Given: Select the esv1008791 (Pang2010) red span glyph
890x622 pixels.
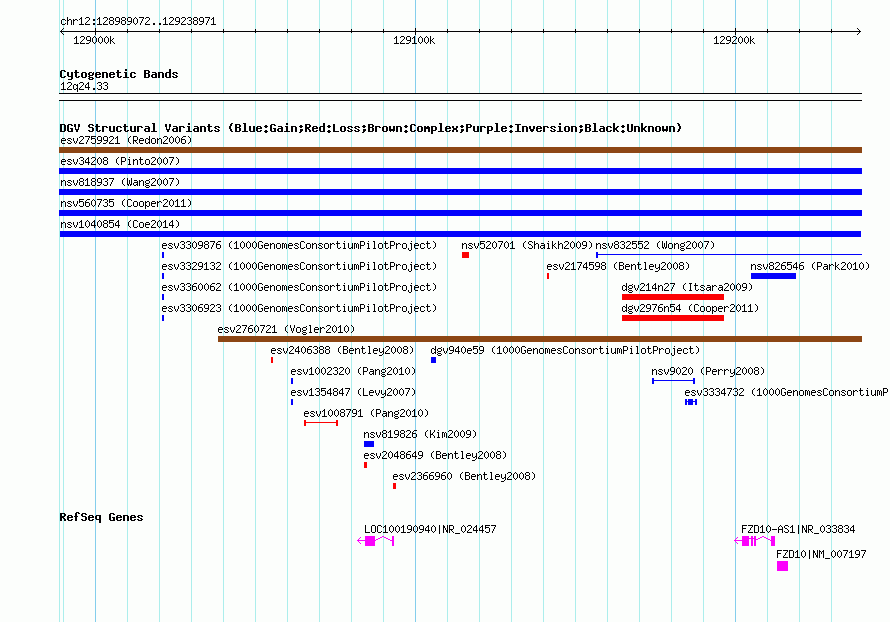Looking at the screenshot, I should [321, 423].
